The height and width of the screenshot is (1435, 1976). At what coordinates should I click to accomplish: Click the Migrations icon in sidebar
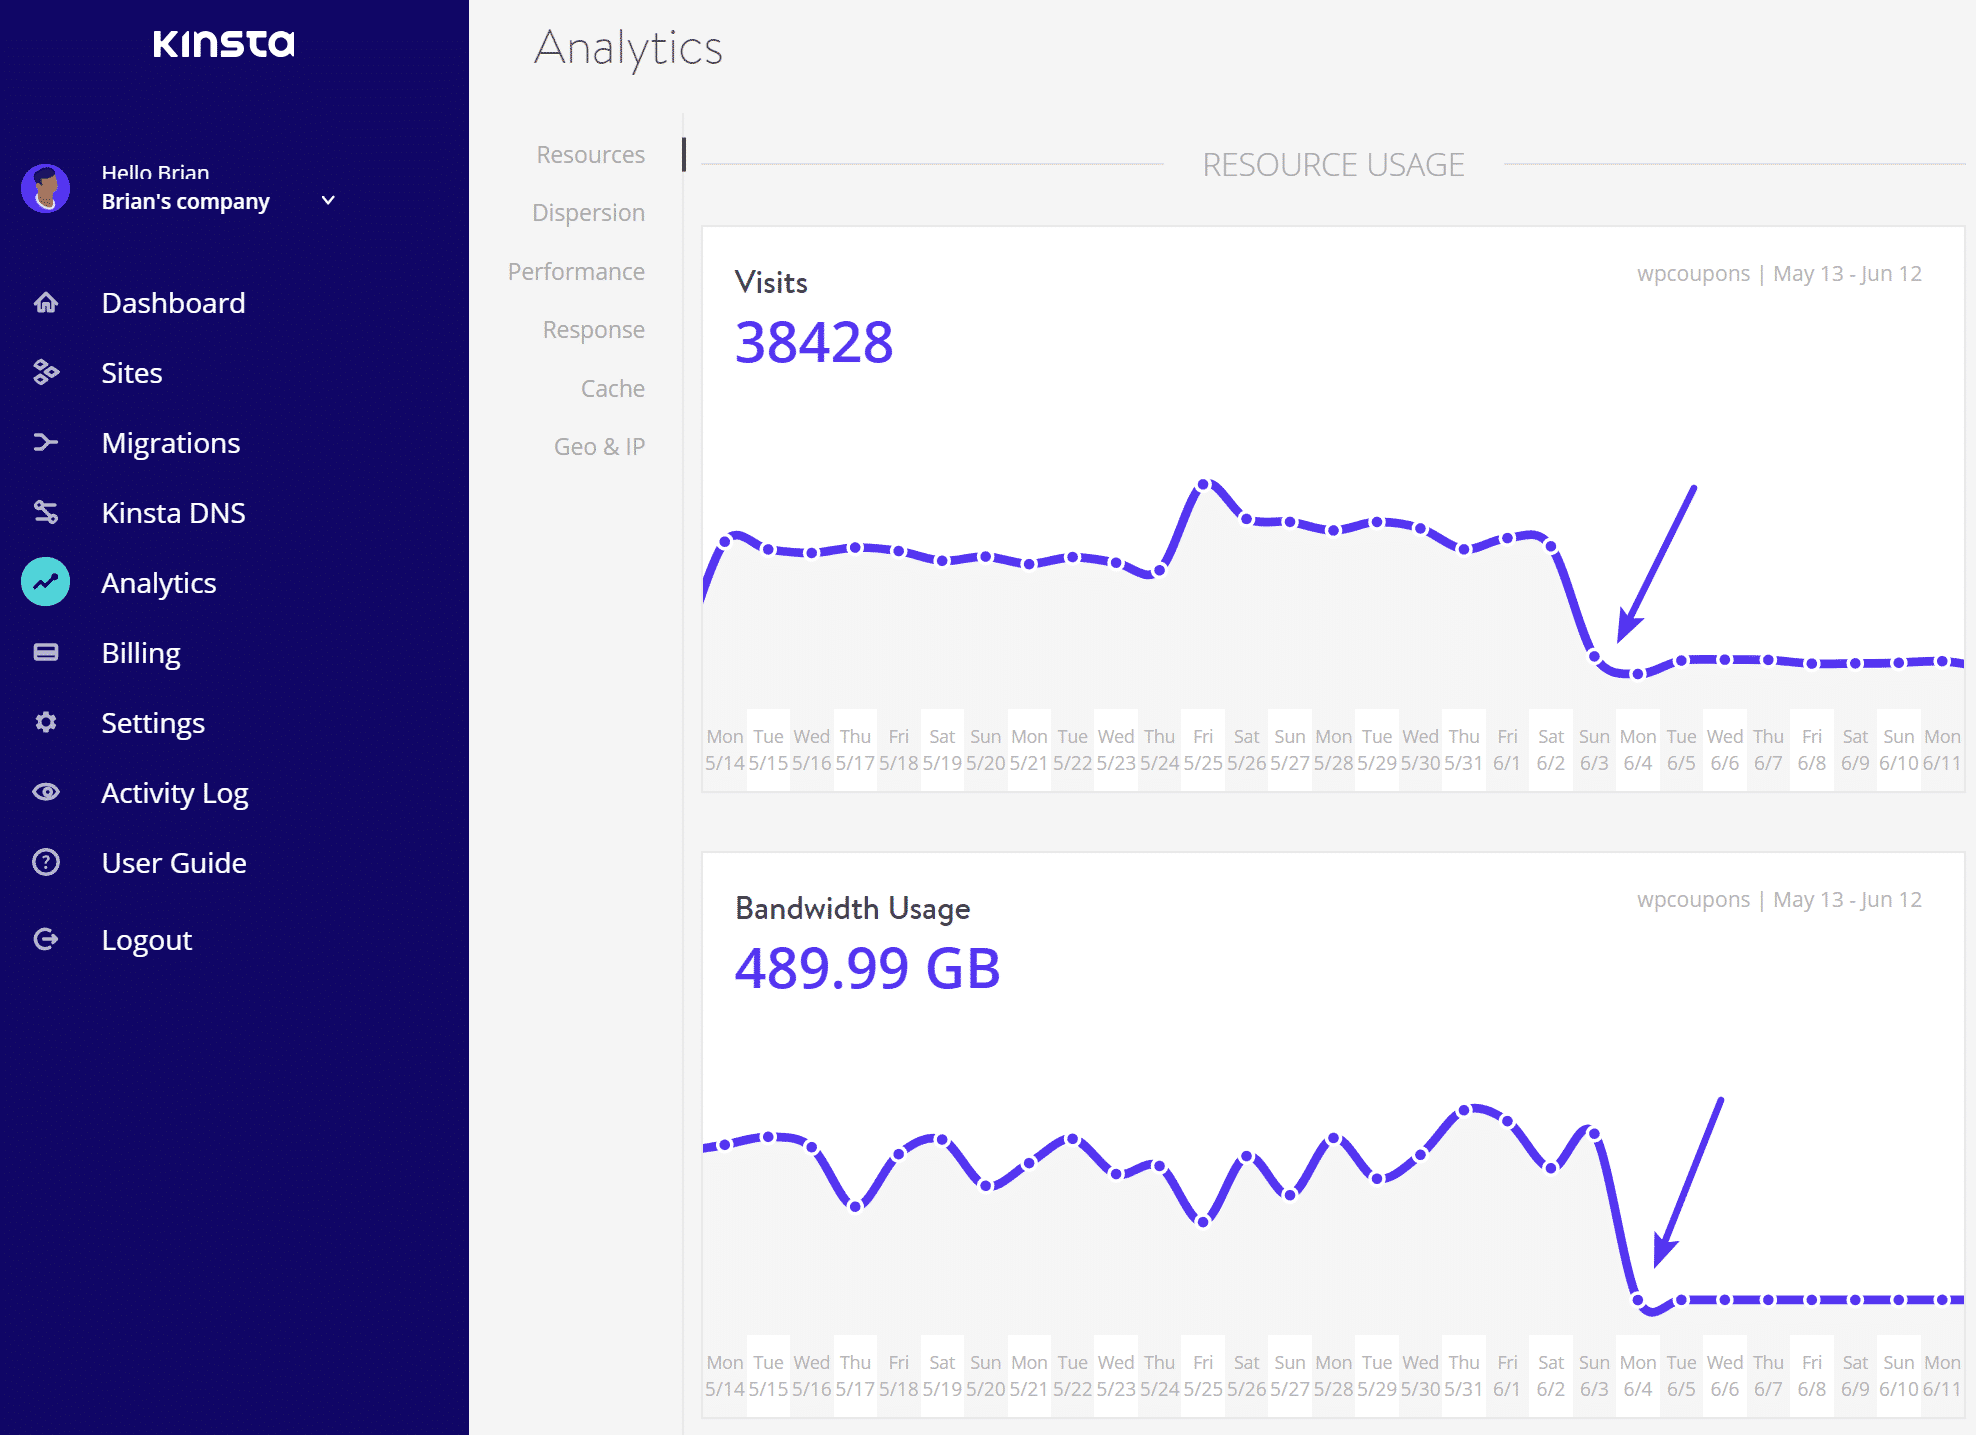(44, 442)
